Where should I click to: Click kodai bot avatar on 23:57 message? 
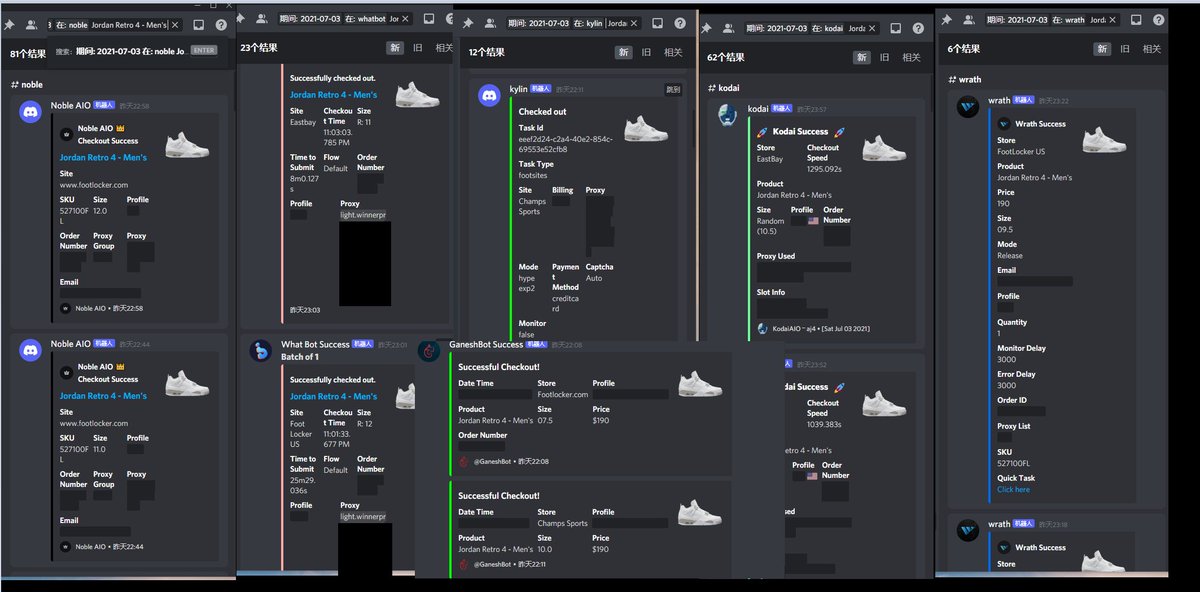click(x=728, y=115)
